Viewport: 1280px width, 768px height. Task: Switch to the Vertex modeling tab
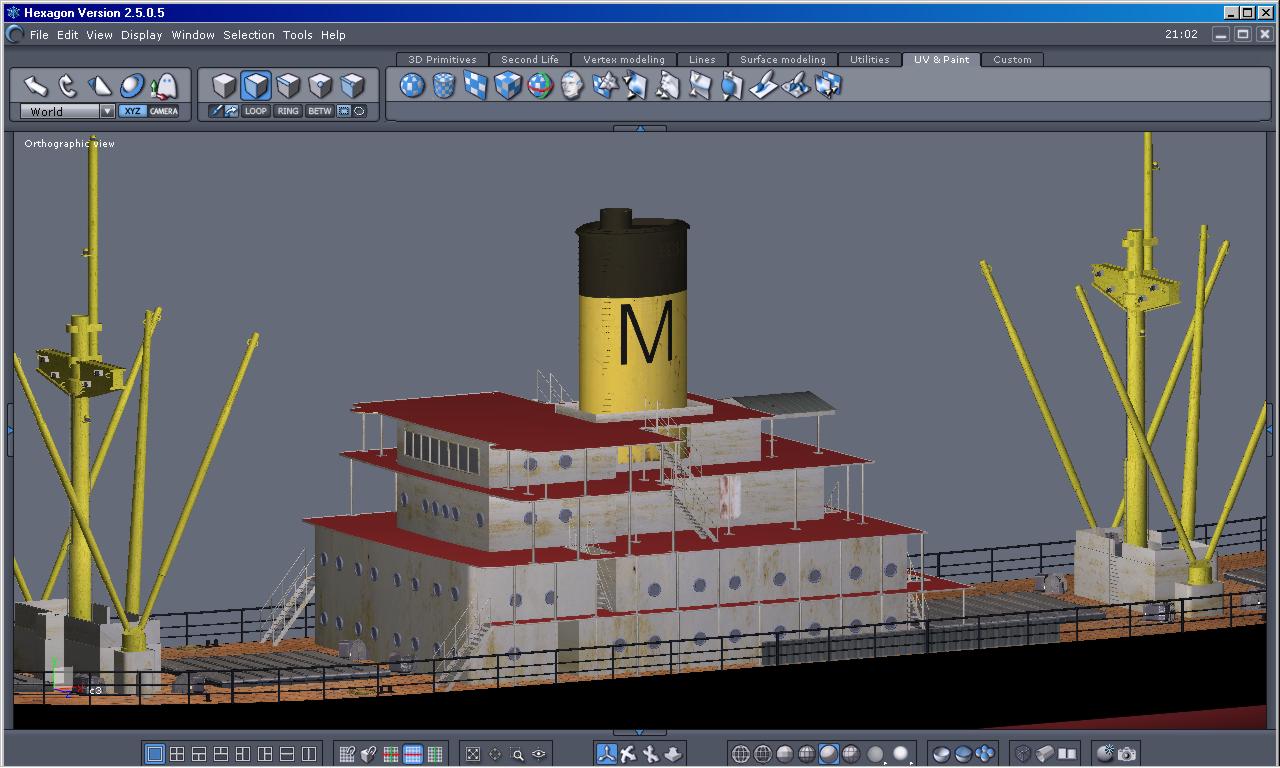(624, 60)
